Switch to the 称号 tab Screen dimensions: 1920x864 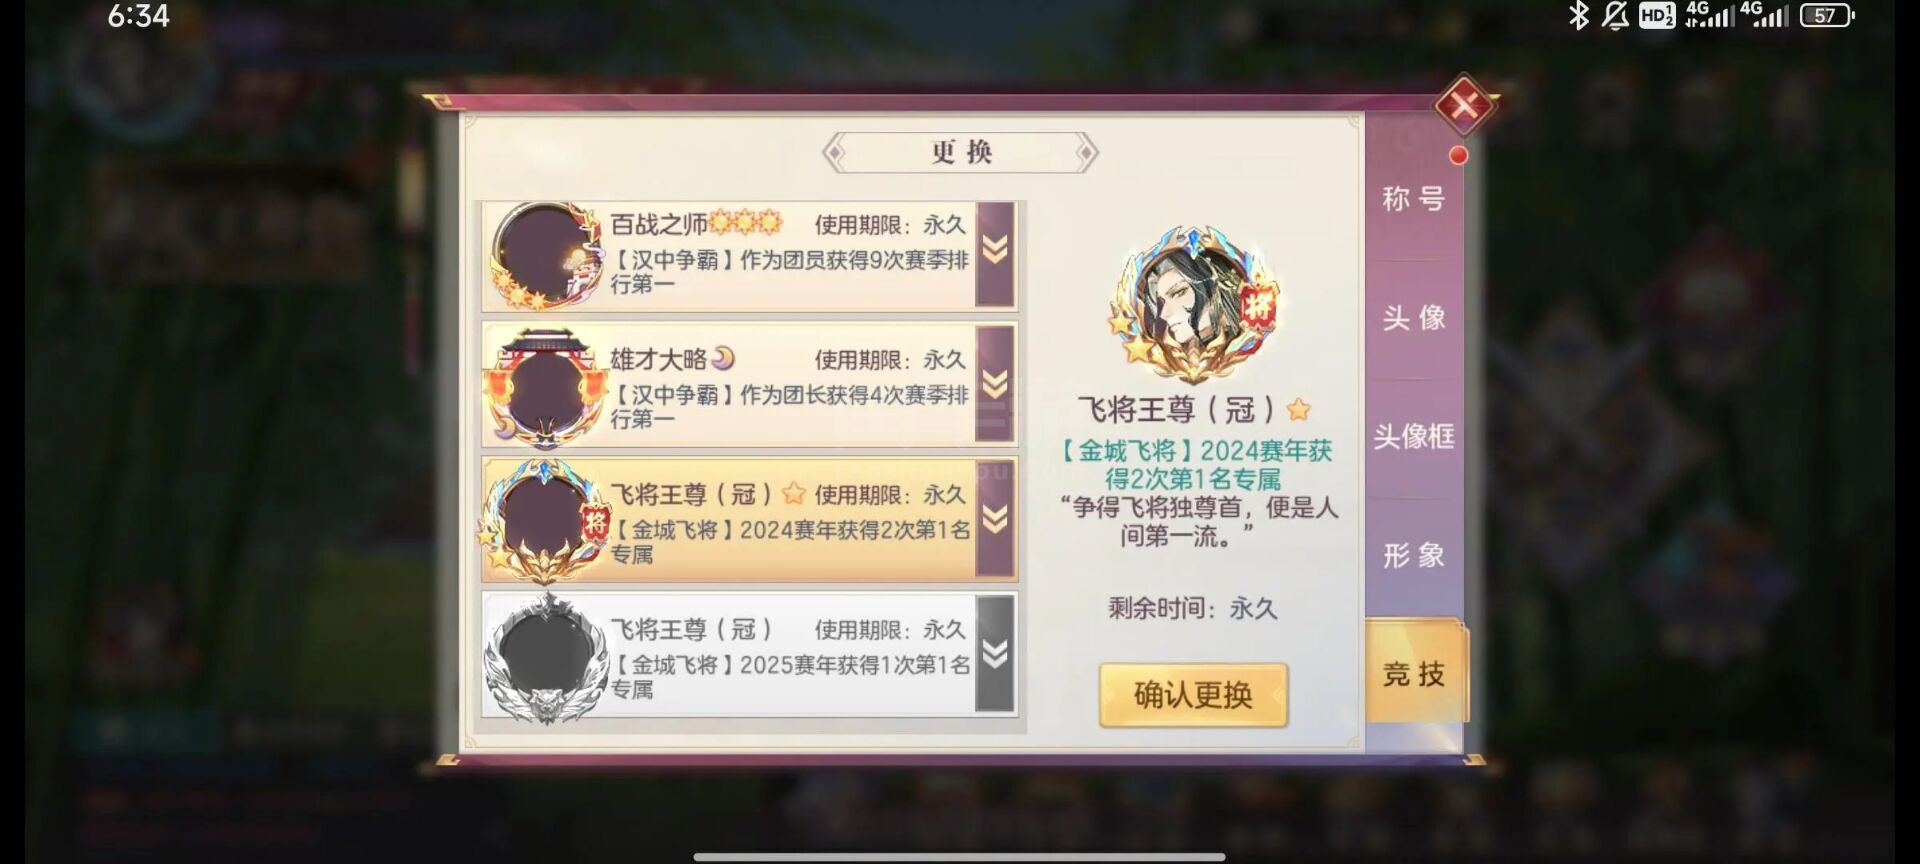click(1414, 200)
